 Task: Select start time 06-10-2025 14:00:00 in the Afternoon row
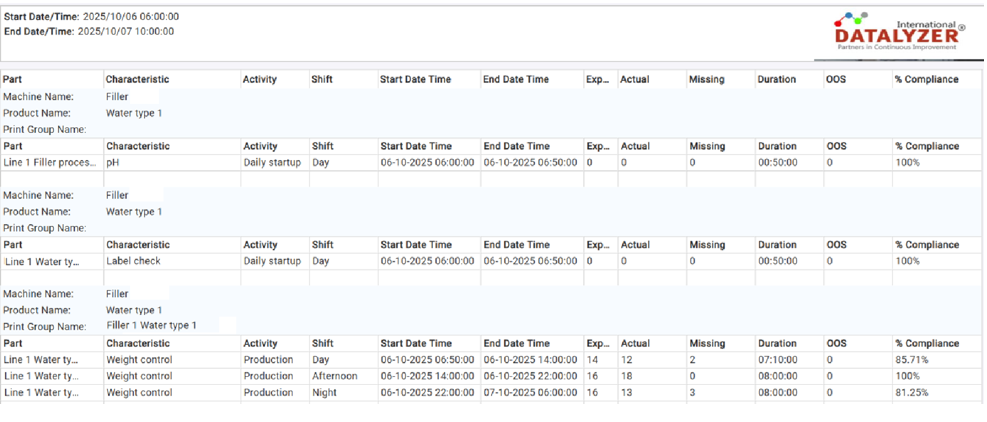coord(427,376)
